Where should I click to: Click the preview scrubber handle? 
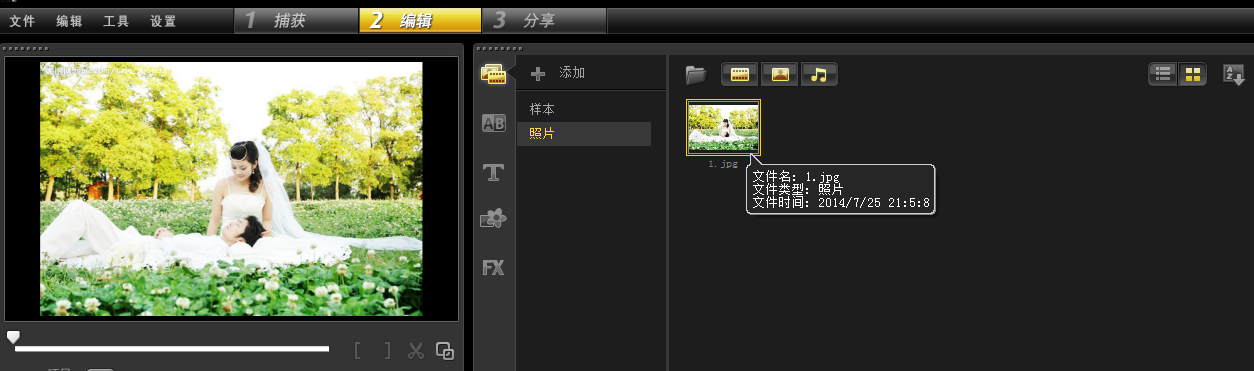pos(13,337)
